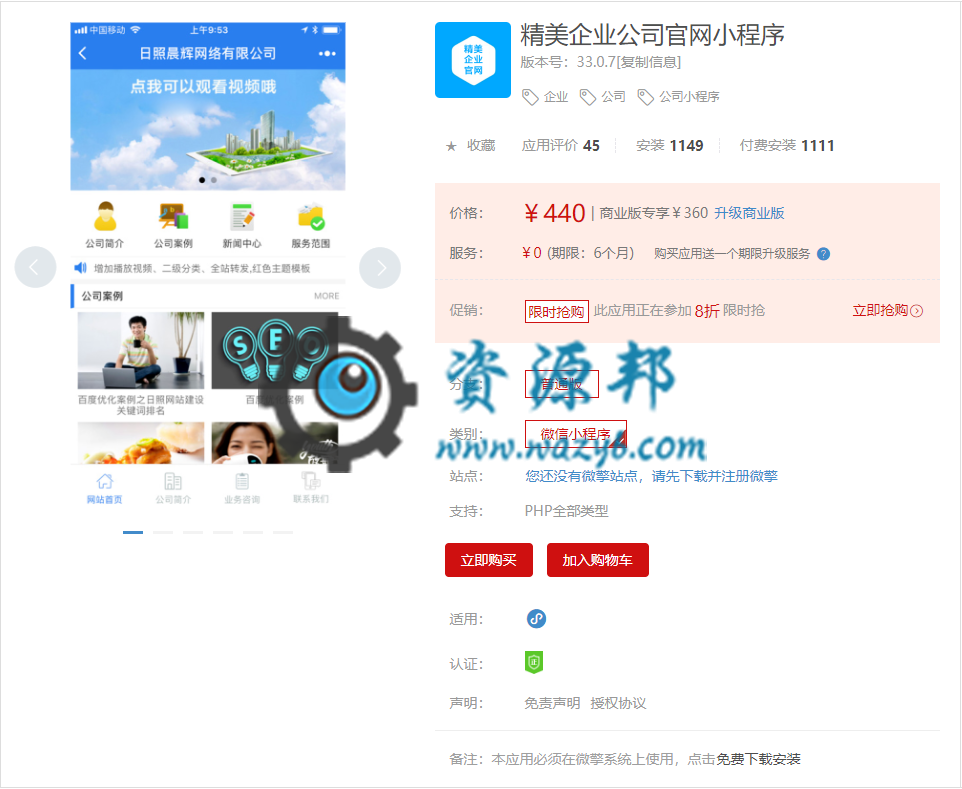Click the city banner image in phone preview
This screenshot has width=962, height=789.
click(208, 130)
